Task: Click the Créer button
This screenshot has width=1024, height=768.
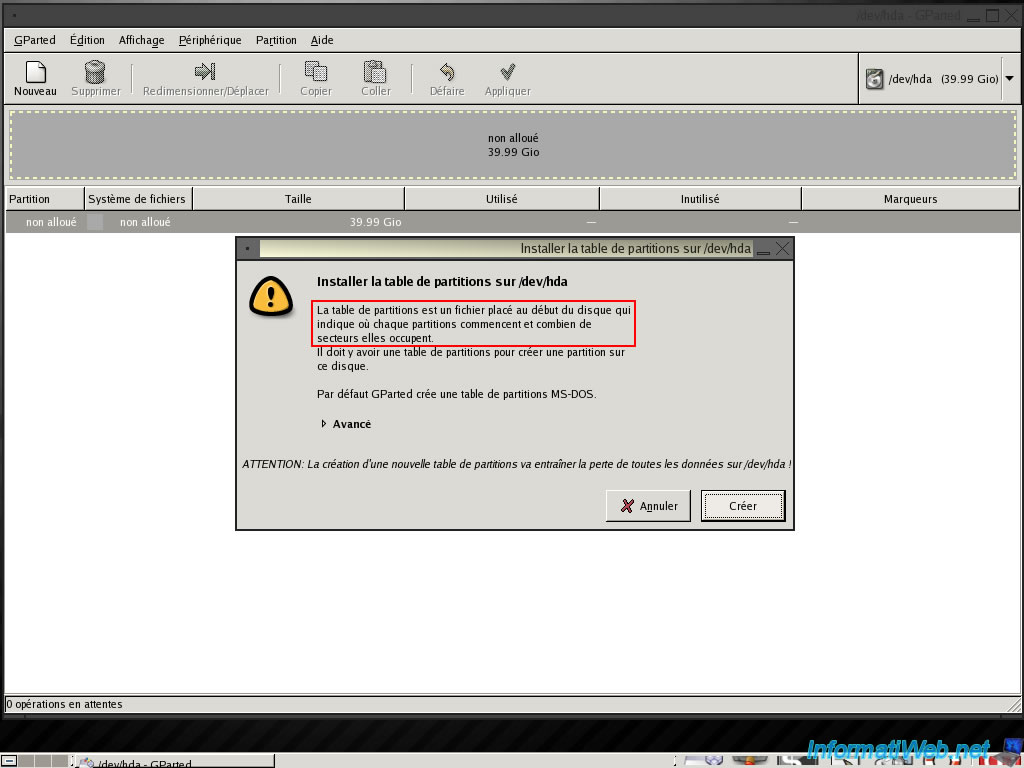Action: click(743, 506)
